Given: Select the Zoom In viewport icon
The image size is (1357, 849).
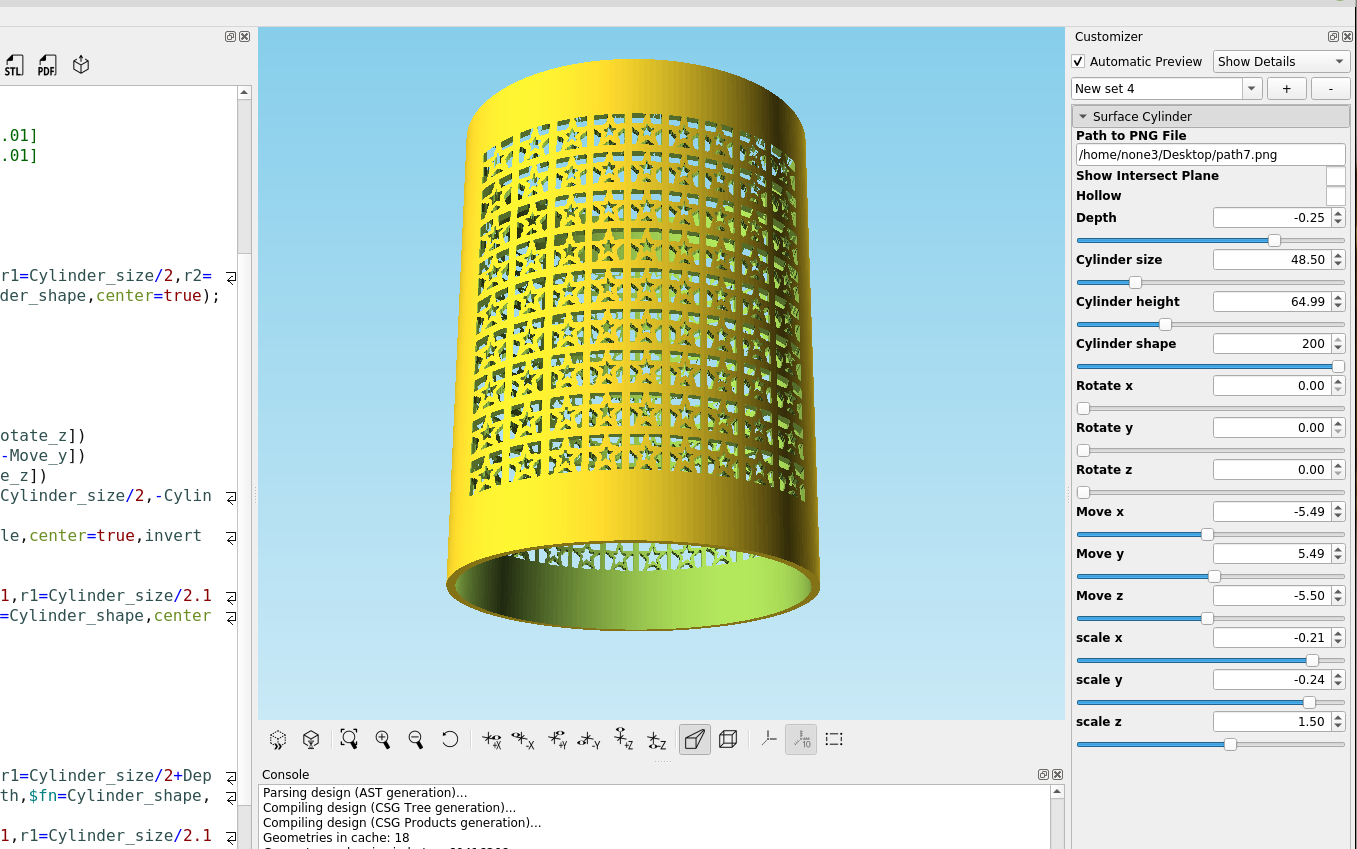Looking at the screenshot, I should (x=382, y=739).
